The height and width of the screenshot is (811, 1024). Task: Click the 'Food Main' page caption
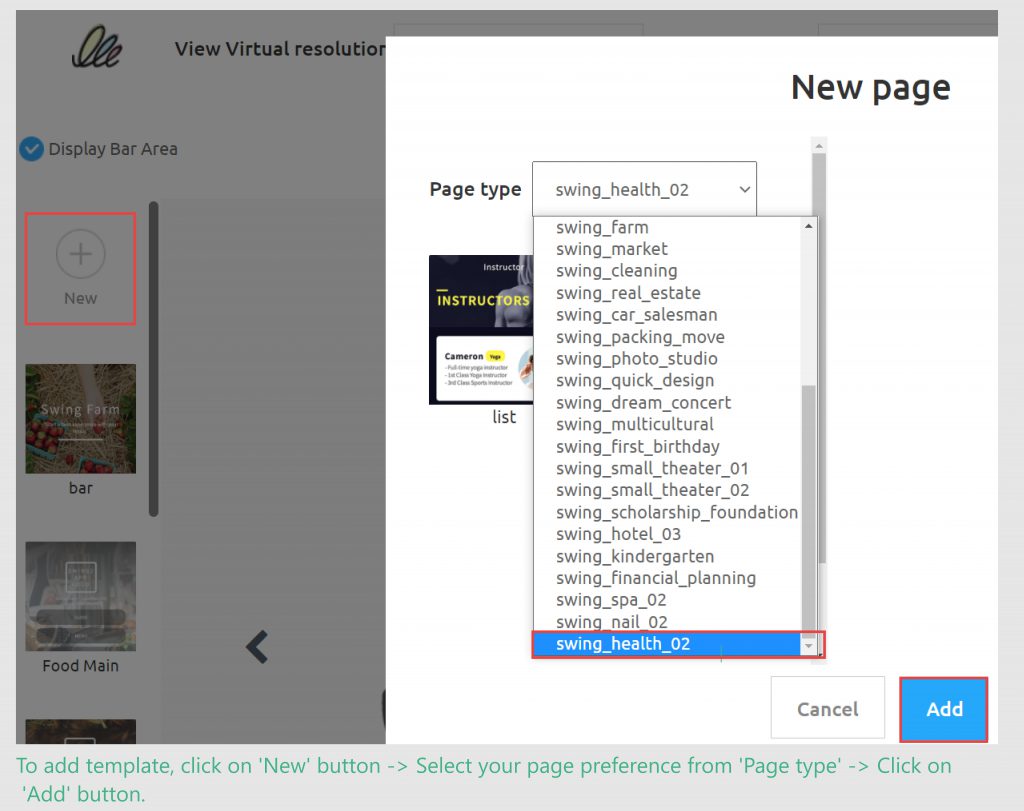[x=80, y=665]
